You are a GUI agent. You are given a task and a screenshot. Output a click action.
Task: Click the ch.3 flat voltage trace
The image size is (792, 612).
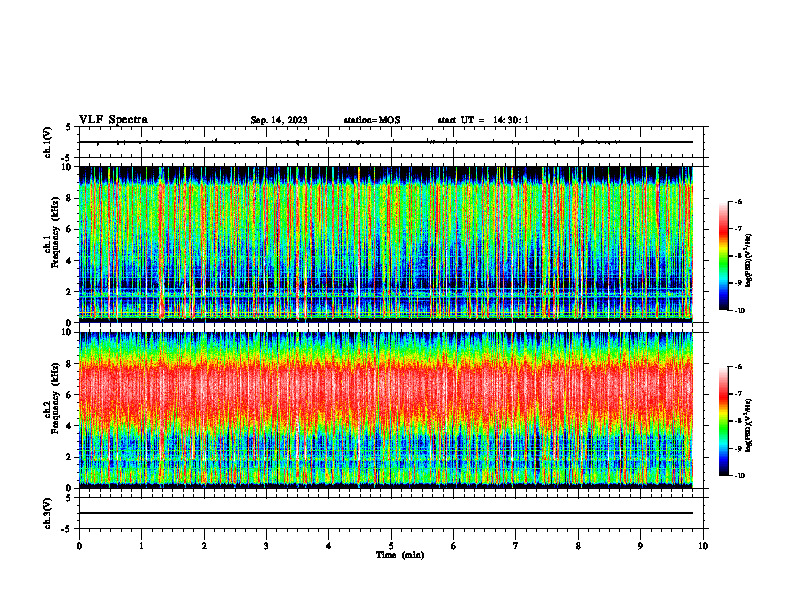pos(386,513)
